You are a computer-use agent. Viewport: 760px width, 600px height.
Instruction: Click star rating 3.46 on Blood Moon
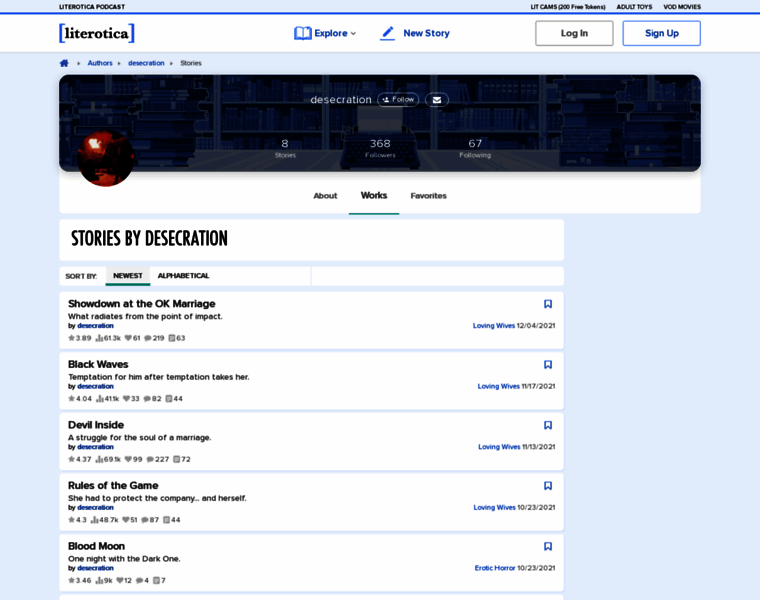click(79, 581)
